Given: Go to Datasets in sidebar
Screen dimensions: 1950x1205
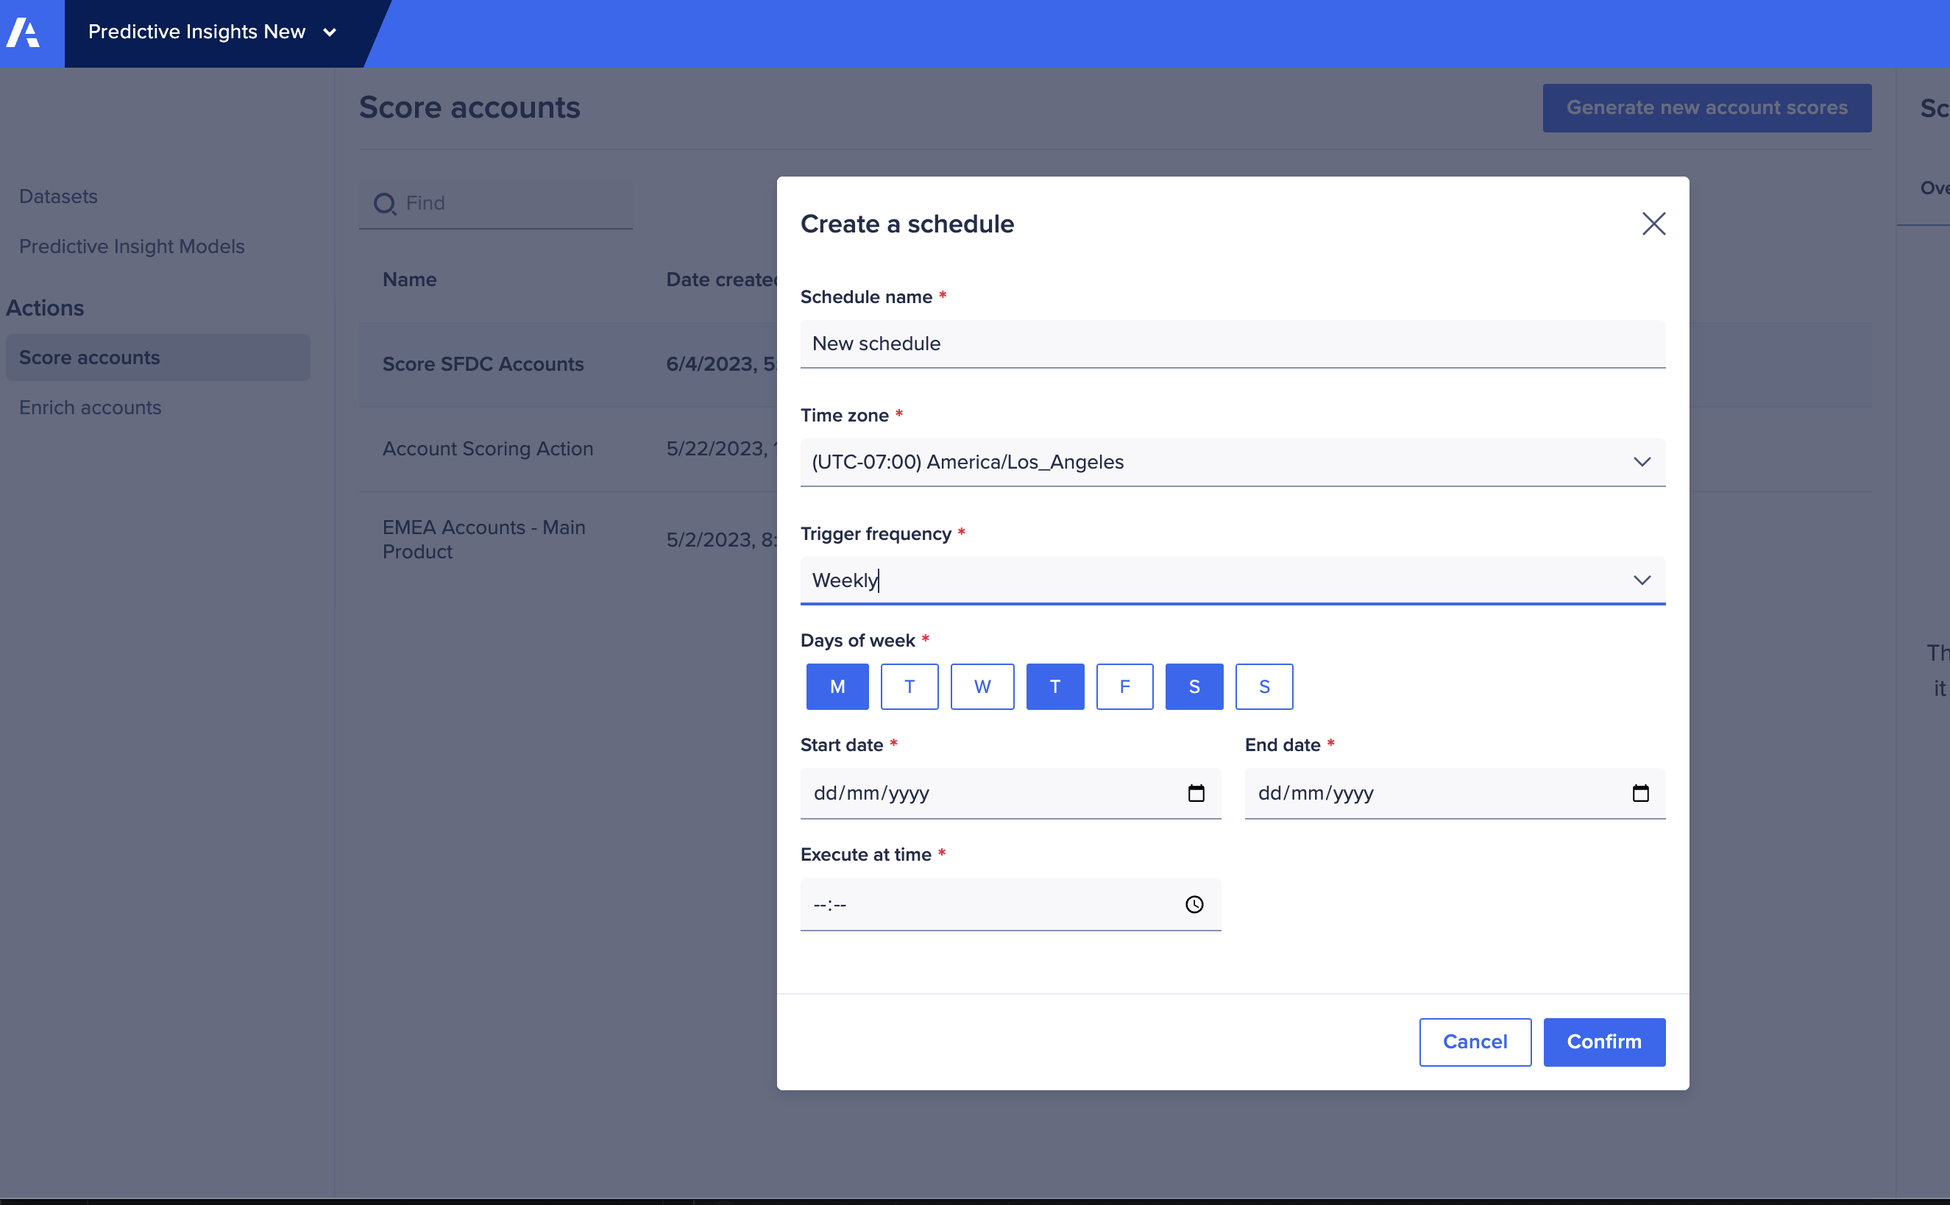Looking at the screenshot, I should [x=58, y=197].
